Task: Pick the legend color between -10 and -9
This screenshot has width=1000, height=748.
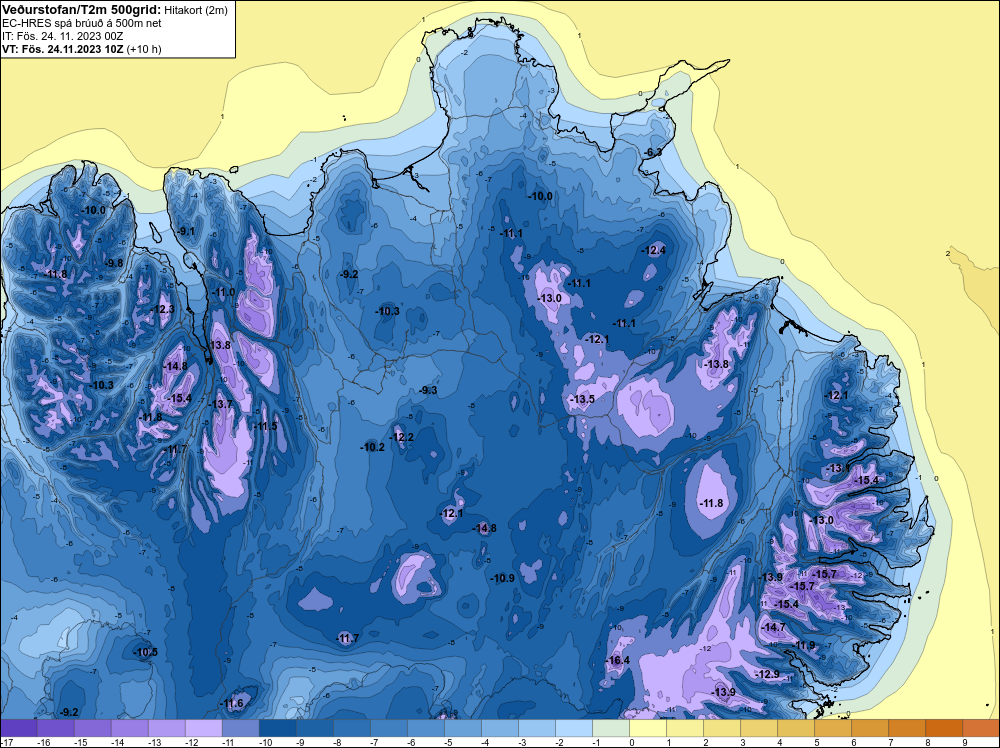Action: (x=277, y=728)
